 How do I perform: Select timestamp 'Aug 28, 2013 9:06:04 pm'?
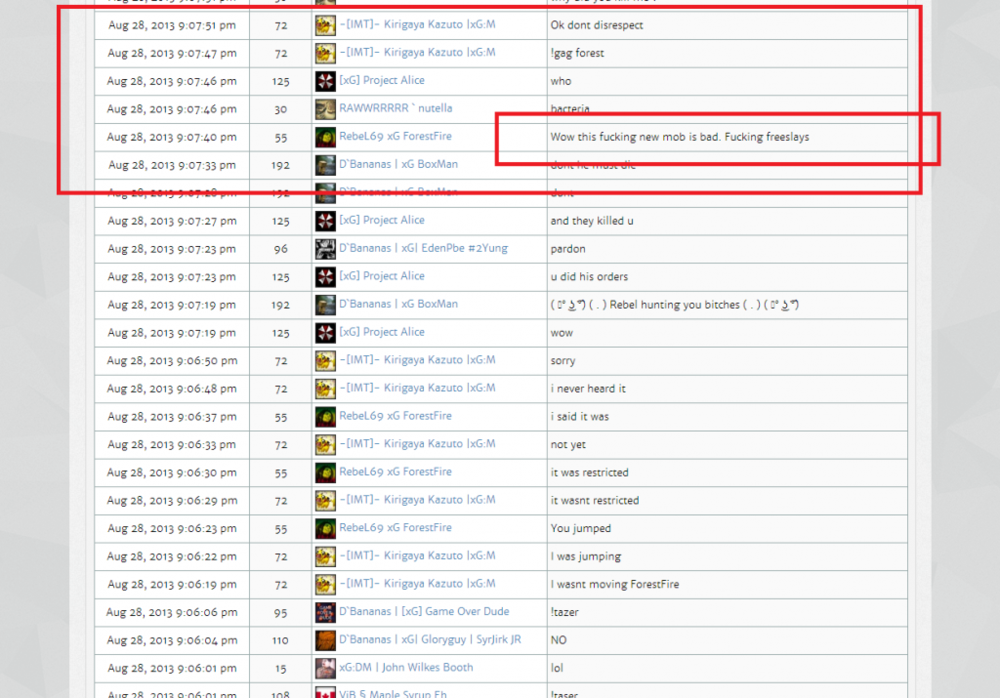[172, 641]
